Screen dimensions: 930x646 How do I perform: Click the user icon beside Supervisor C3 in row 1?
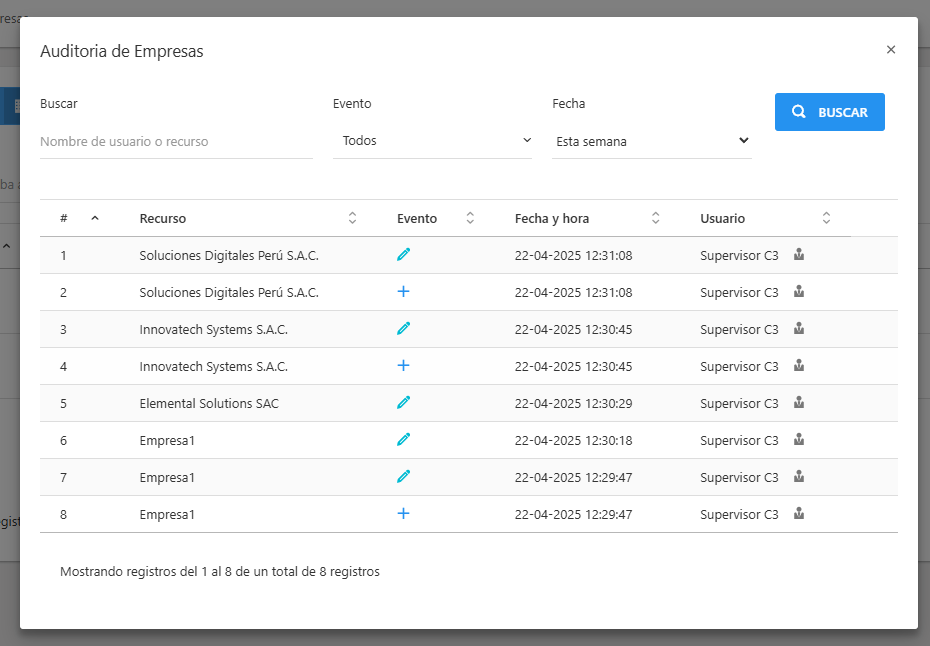(x=799, y=254)
